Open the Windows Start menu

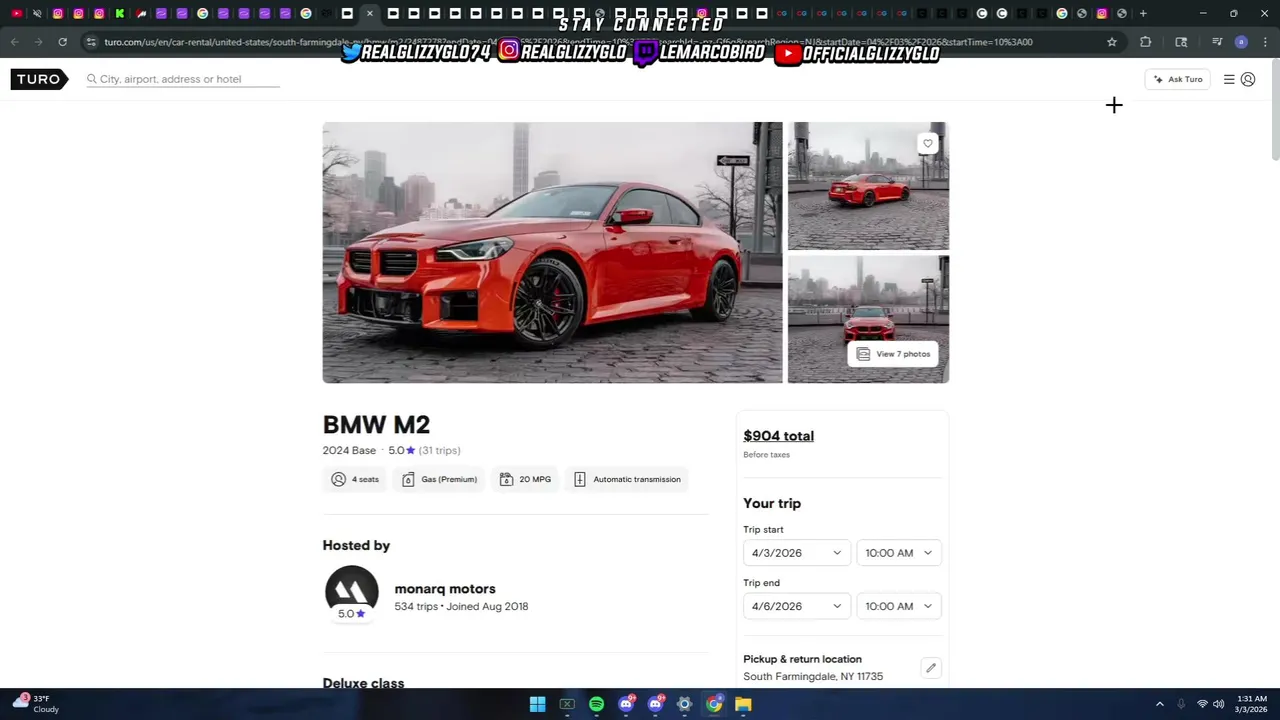pos(537,704)
